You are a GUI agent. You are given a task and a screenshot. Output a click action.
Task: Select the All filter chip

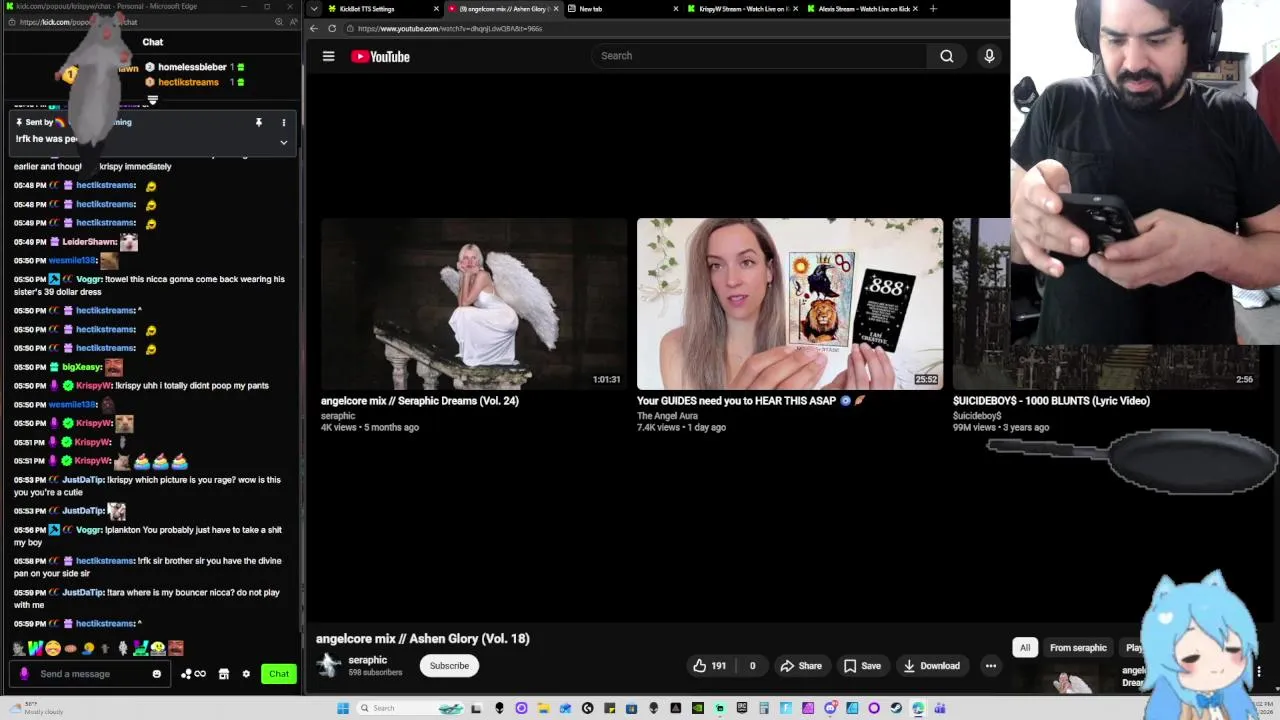coord(1025,648)
